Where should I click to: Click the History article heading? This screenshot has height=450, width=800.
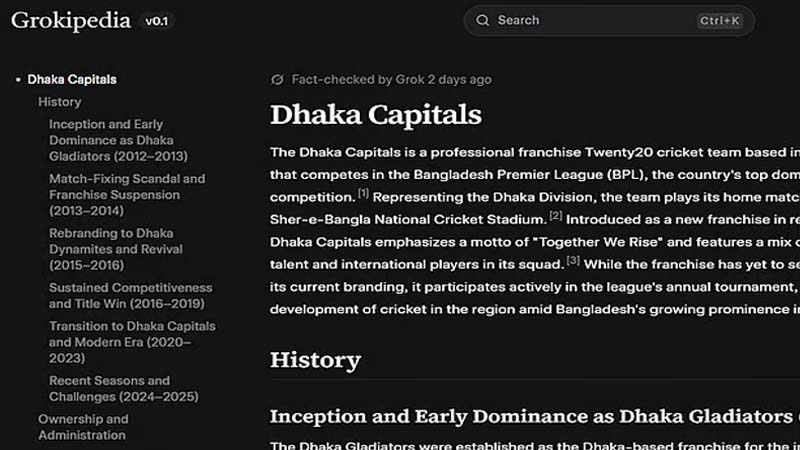tap(315, 360)
